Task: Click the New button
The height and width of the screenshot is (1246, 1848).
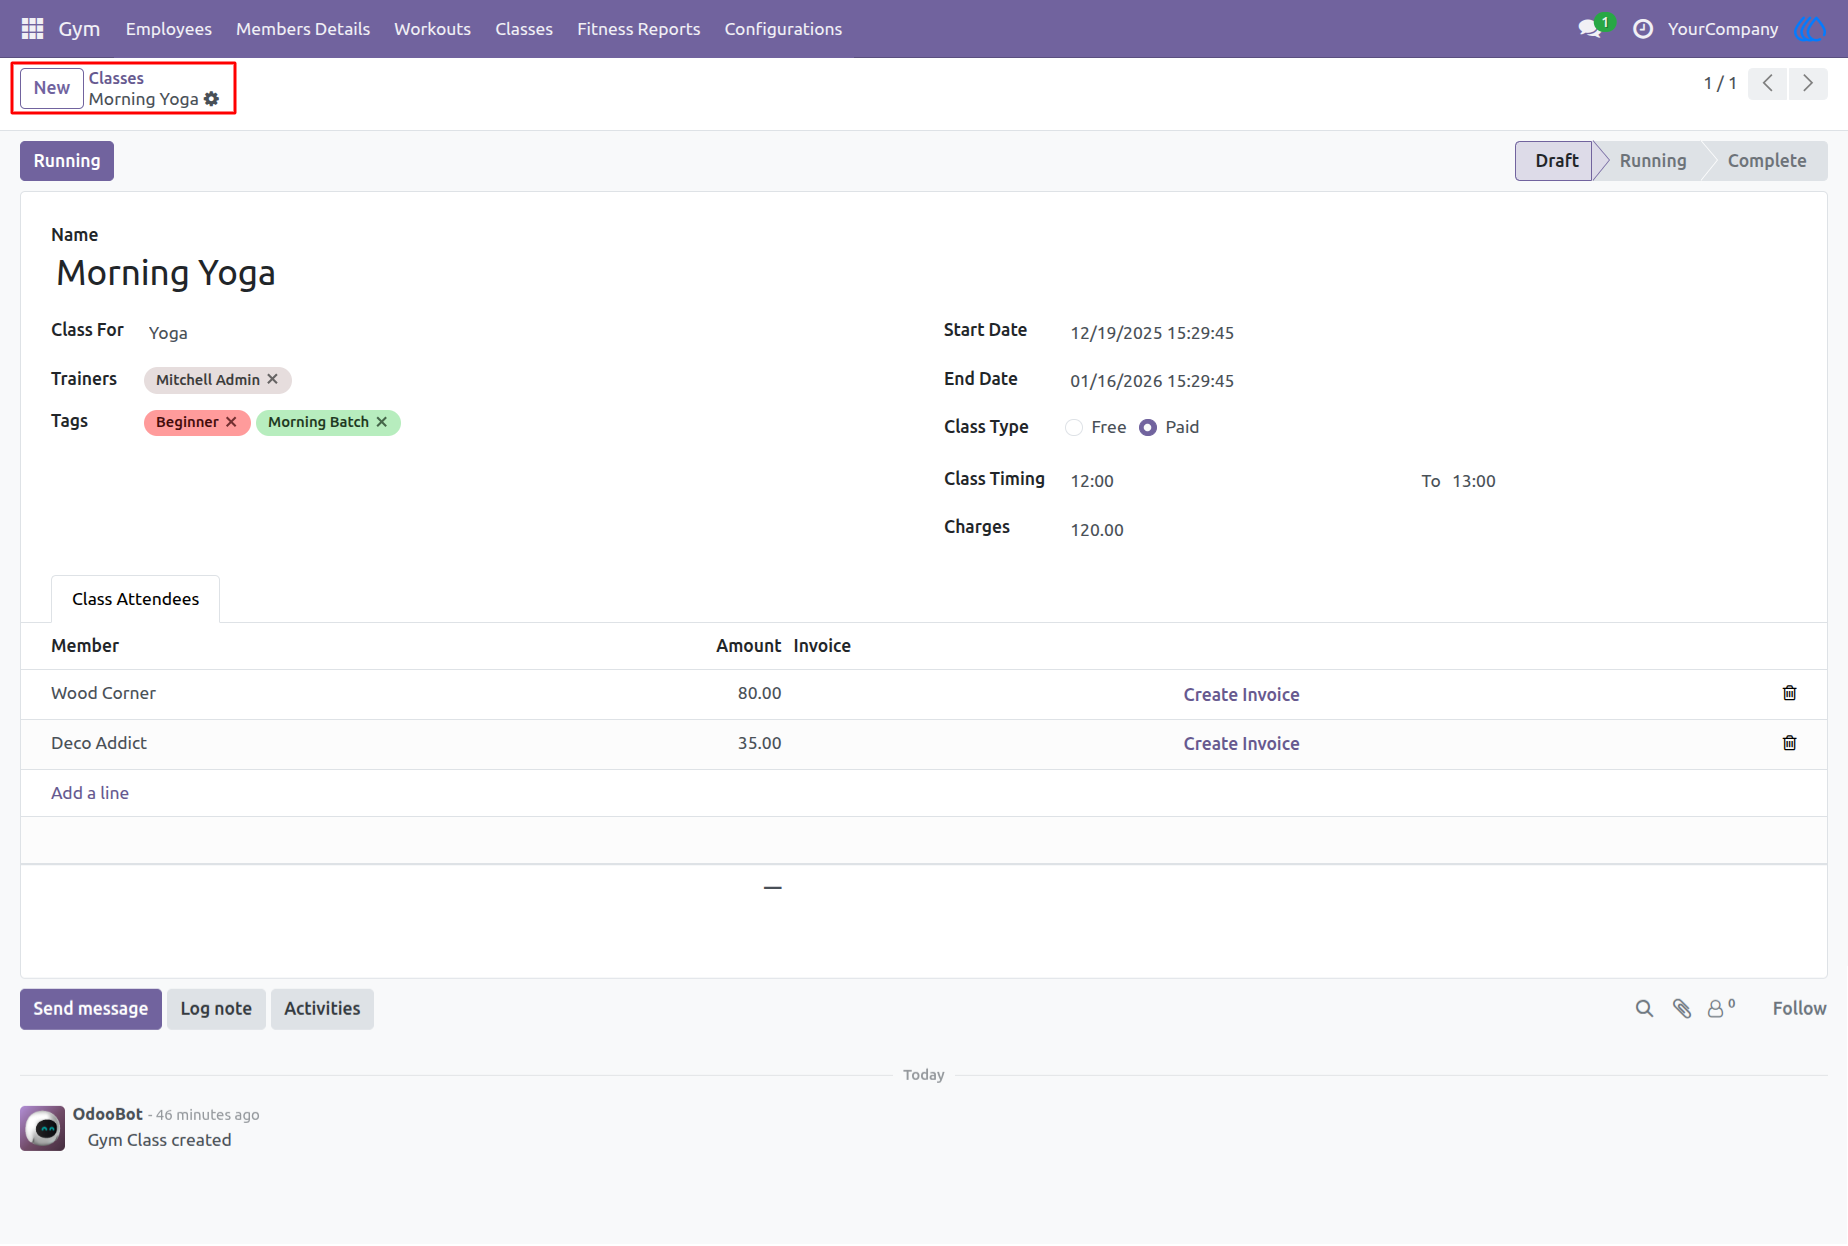Action: click(x=52, y=88)
